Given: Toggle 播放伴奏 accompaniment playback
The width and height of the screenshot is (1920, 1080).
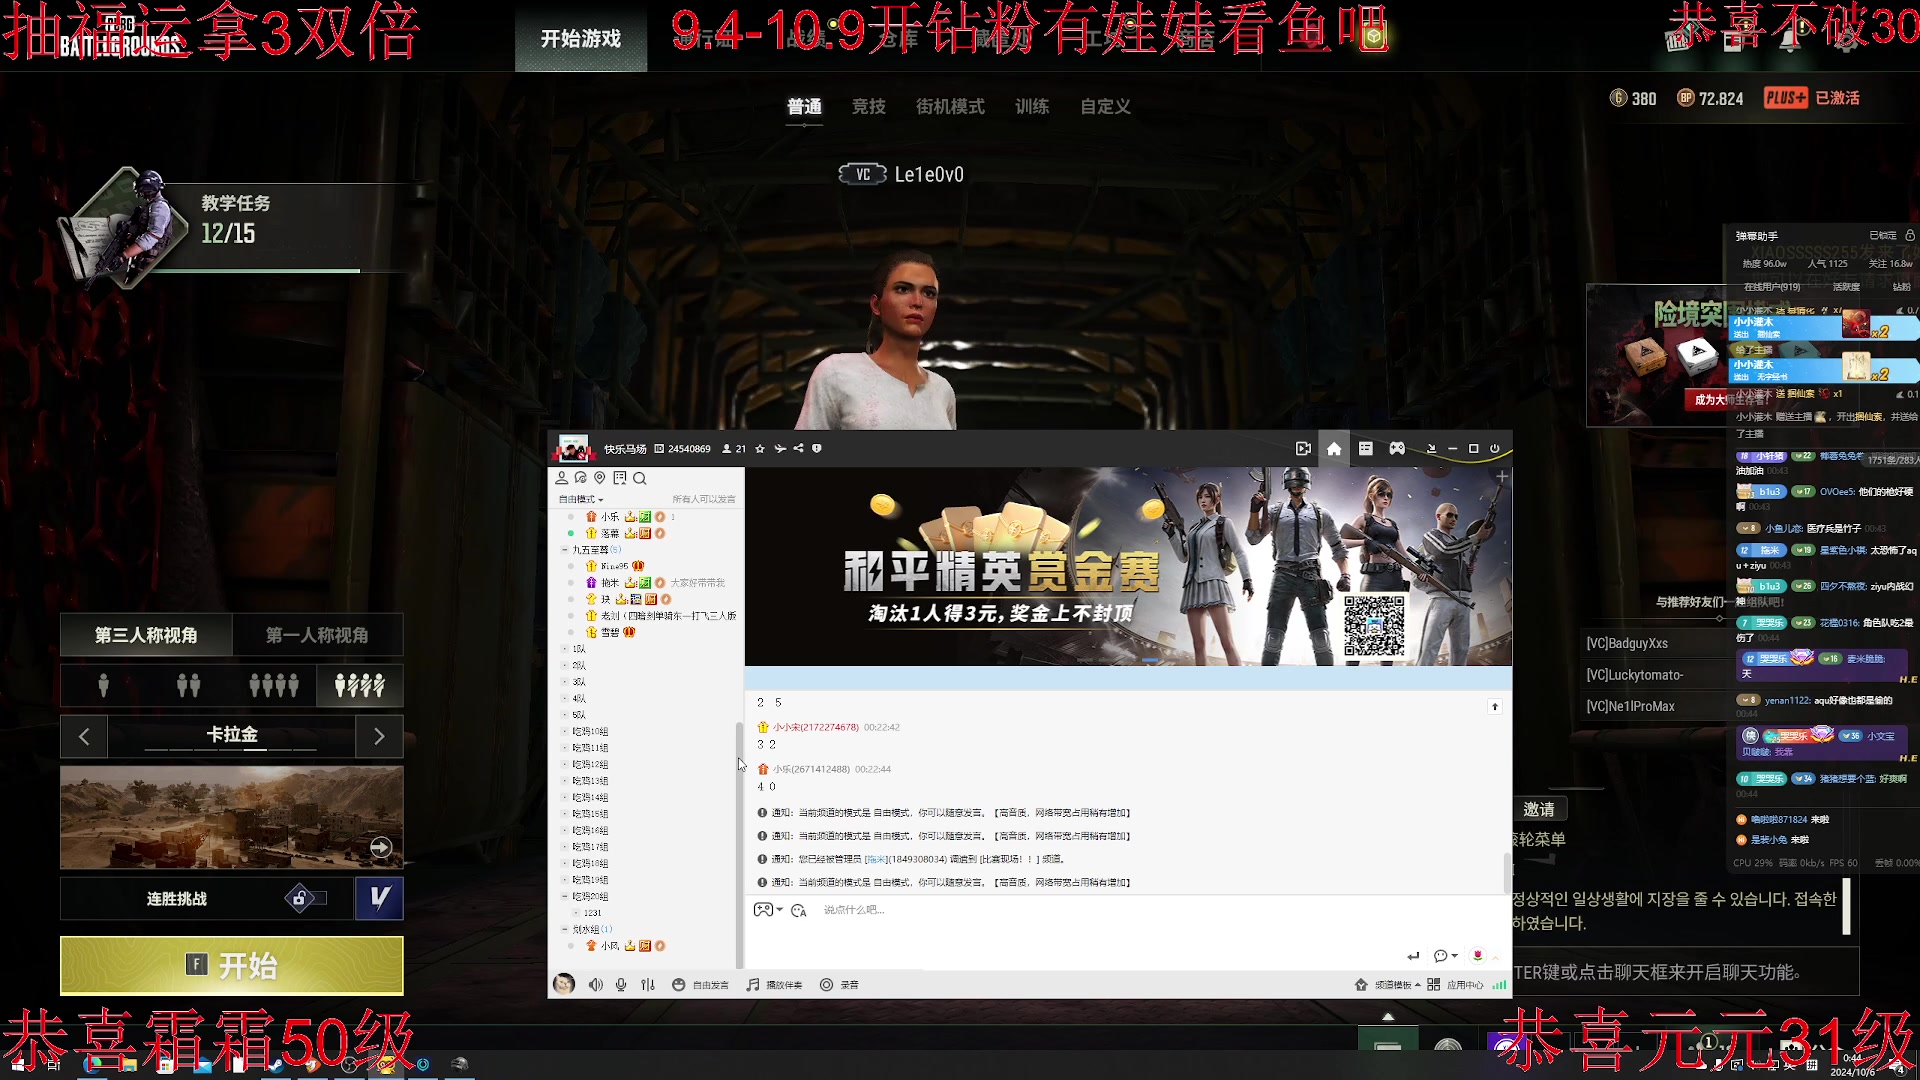Looking at the screenshot, I should [774, 985].
